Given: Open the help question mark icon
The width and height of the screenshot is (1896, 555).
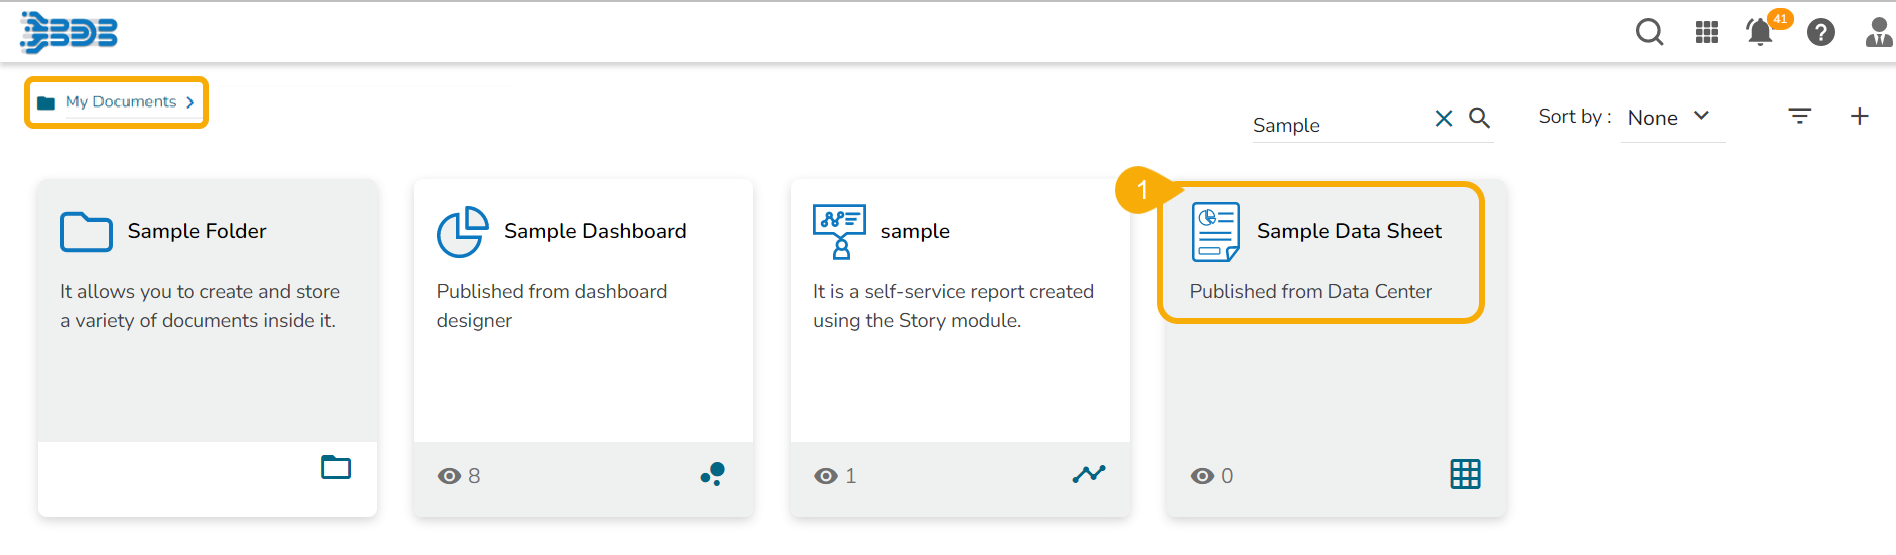Looking at the screenshot, I should [x=1820, y=33].
